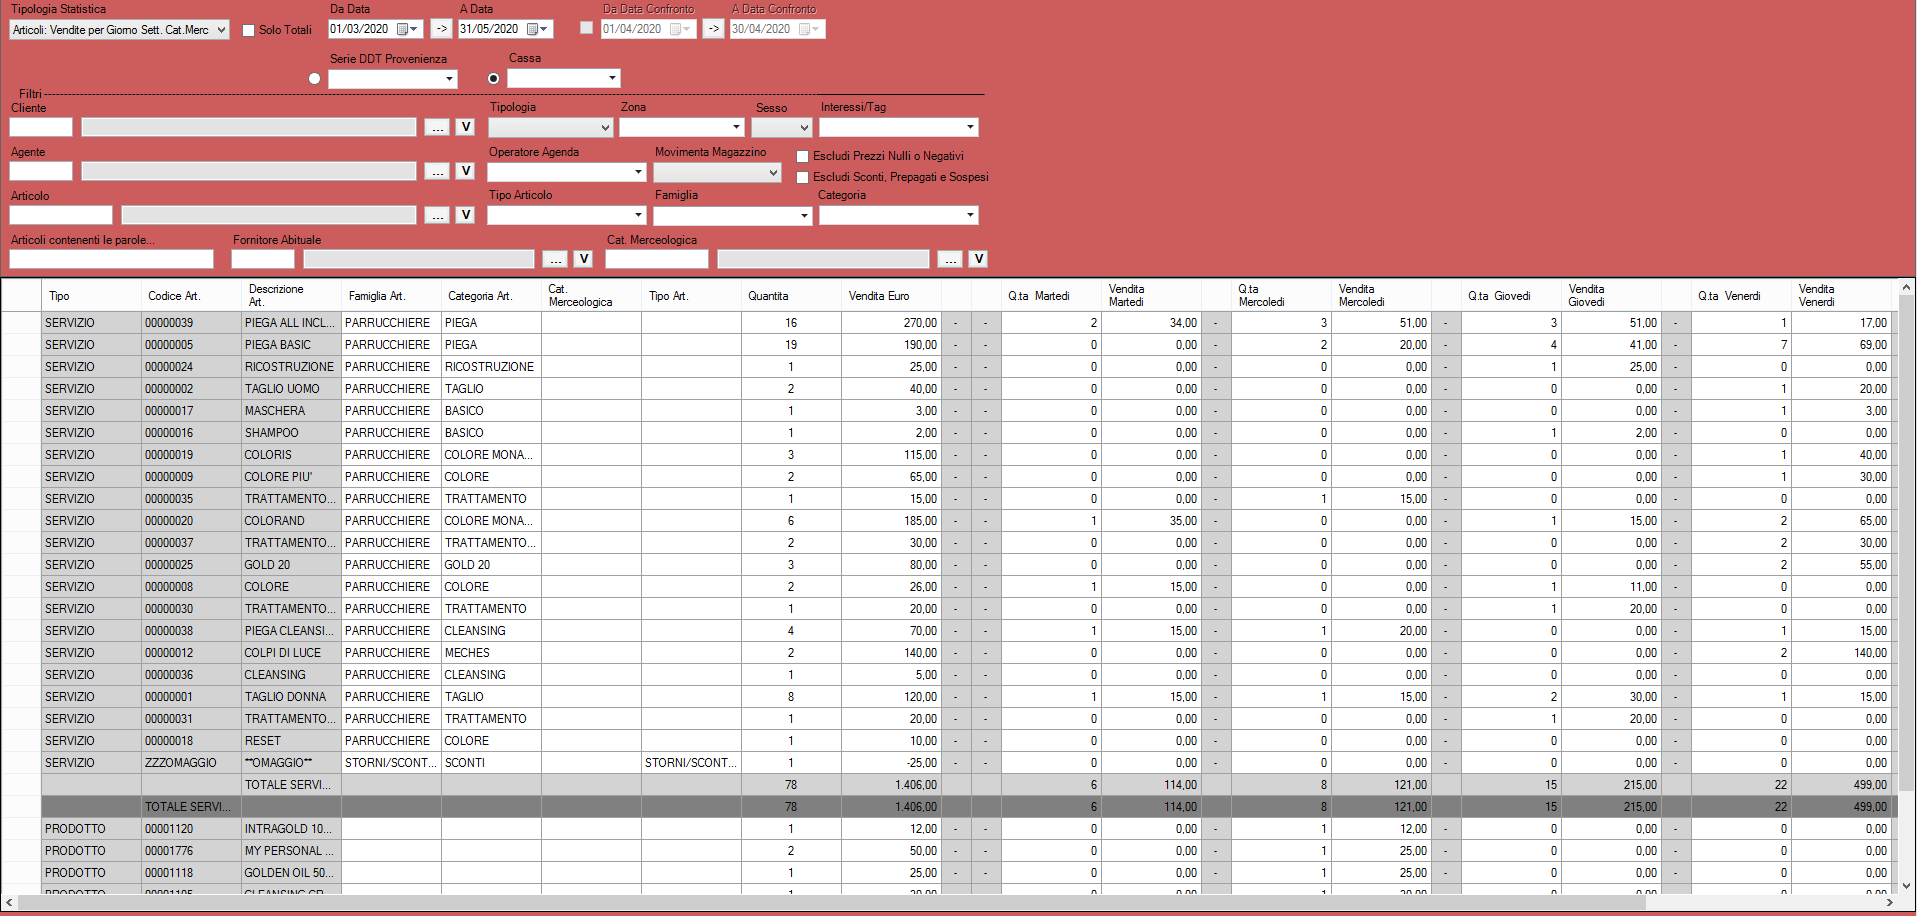Open the Cliente lookup ellipsis button

coord(437,127)
